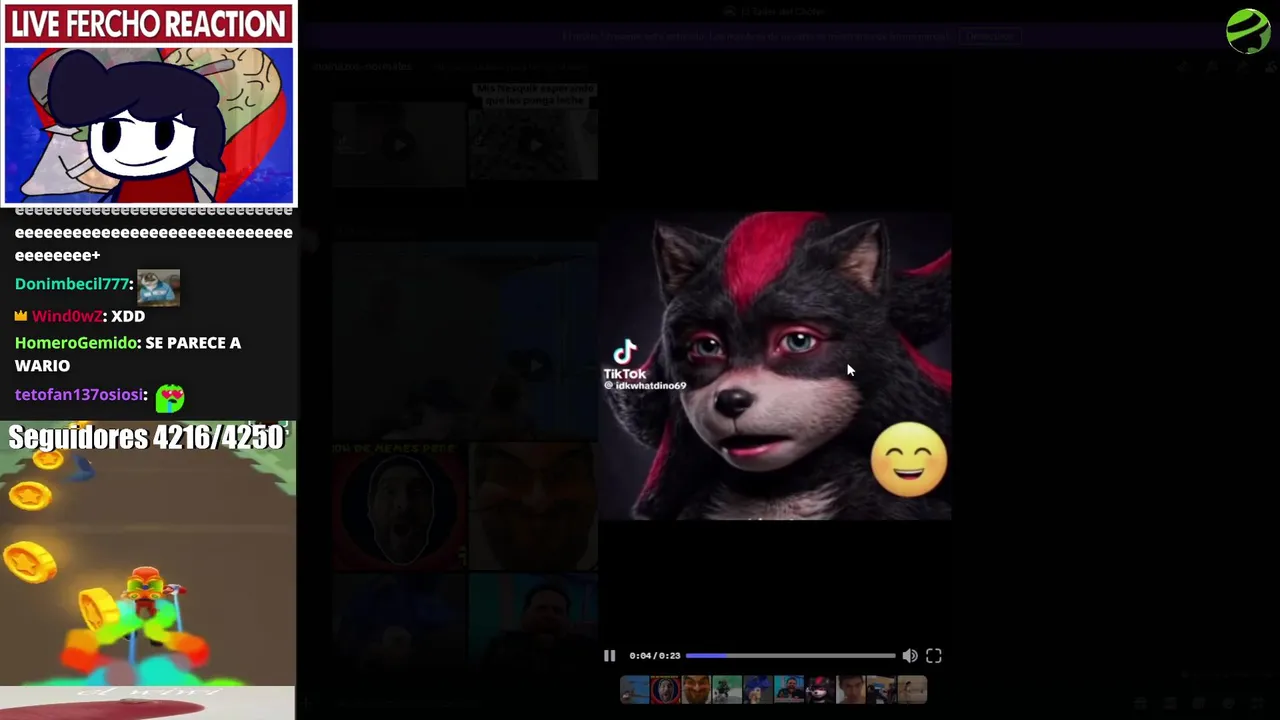This screenshot has width=1280, height=720.
Task: Click the tetofan137osiosi chat username
Action: tap(80, 395)
